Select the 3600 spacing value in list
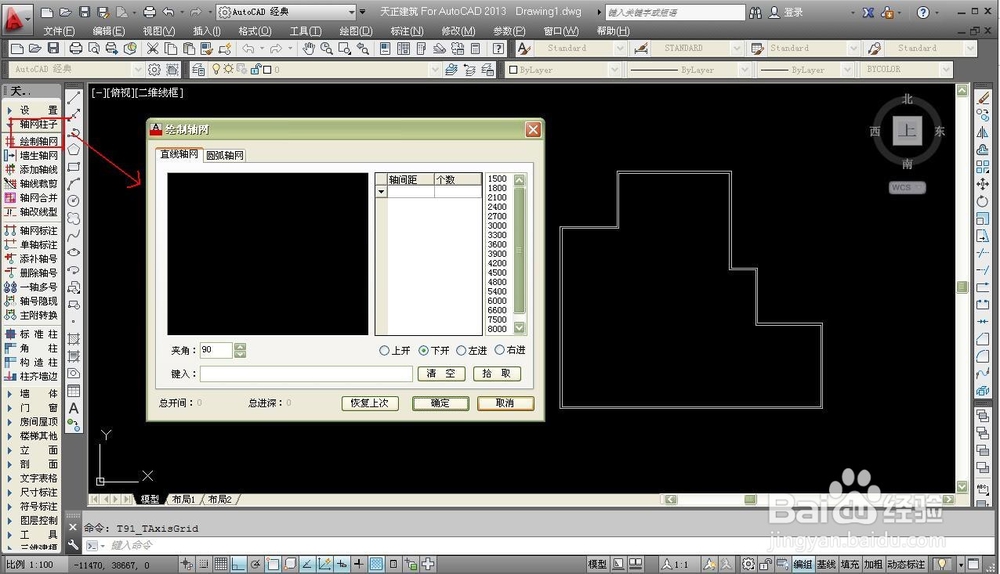 497,244
